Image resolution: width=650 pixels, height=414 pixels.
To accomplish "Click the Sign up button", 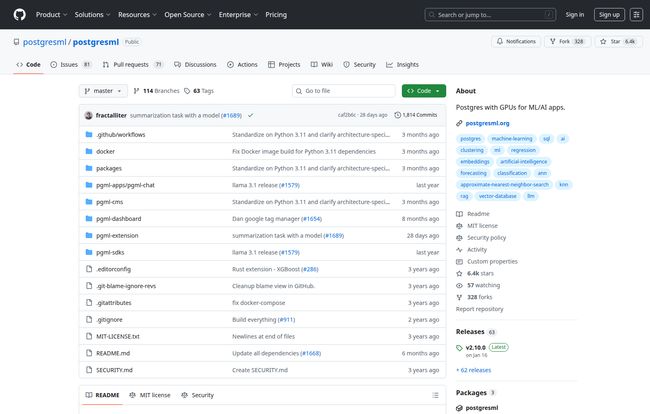I will pos(609,15).
